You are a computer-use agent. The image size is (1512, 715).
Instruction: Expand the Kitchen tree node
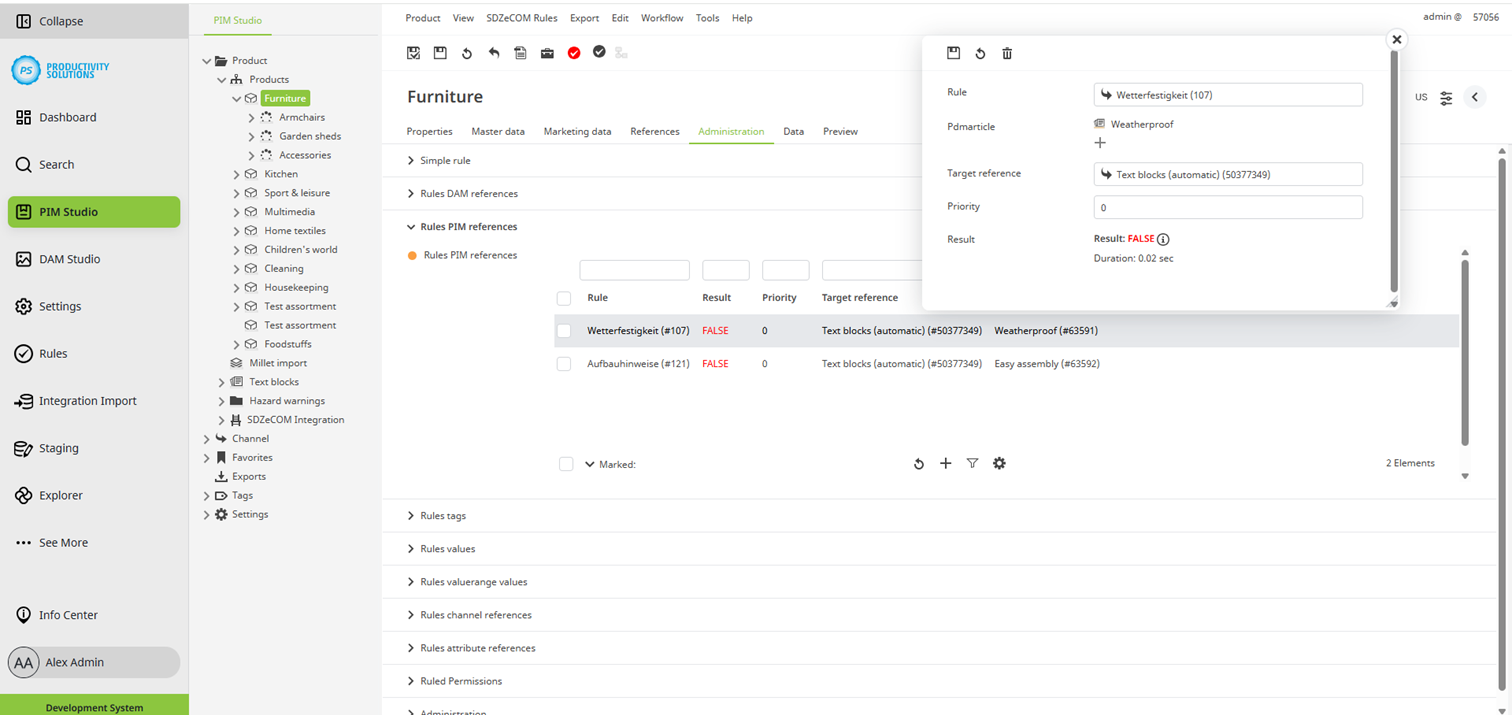(x=237, y=174)
